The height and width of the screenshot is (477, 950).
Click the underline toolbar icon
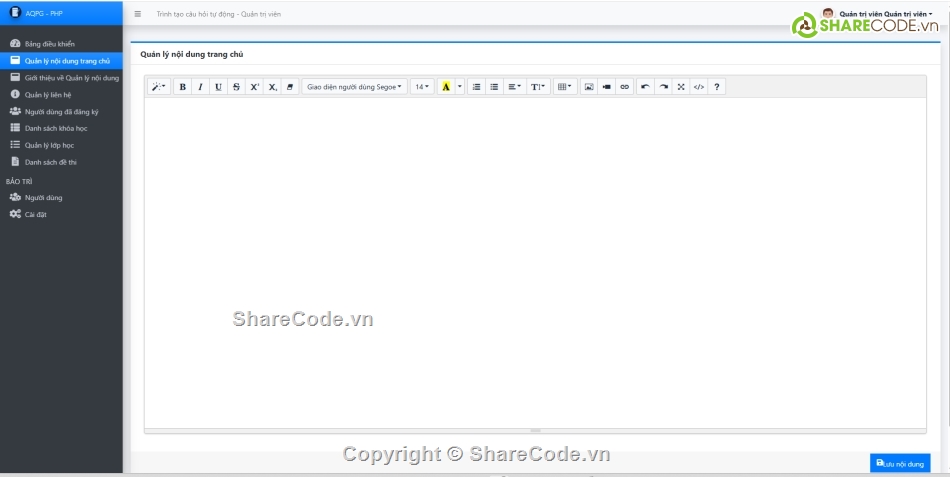coord(218,87)
